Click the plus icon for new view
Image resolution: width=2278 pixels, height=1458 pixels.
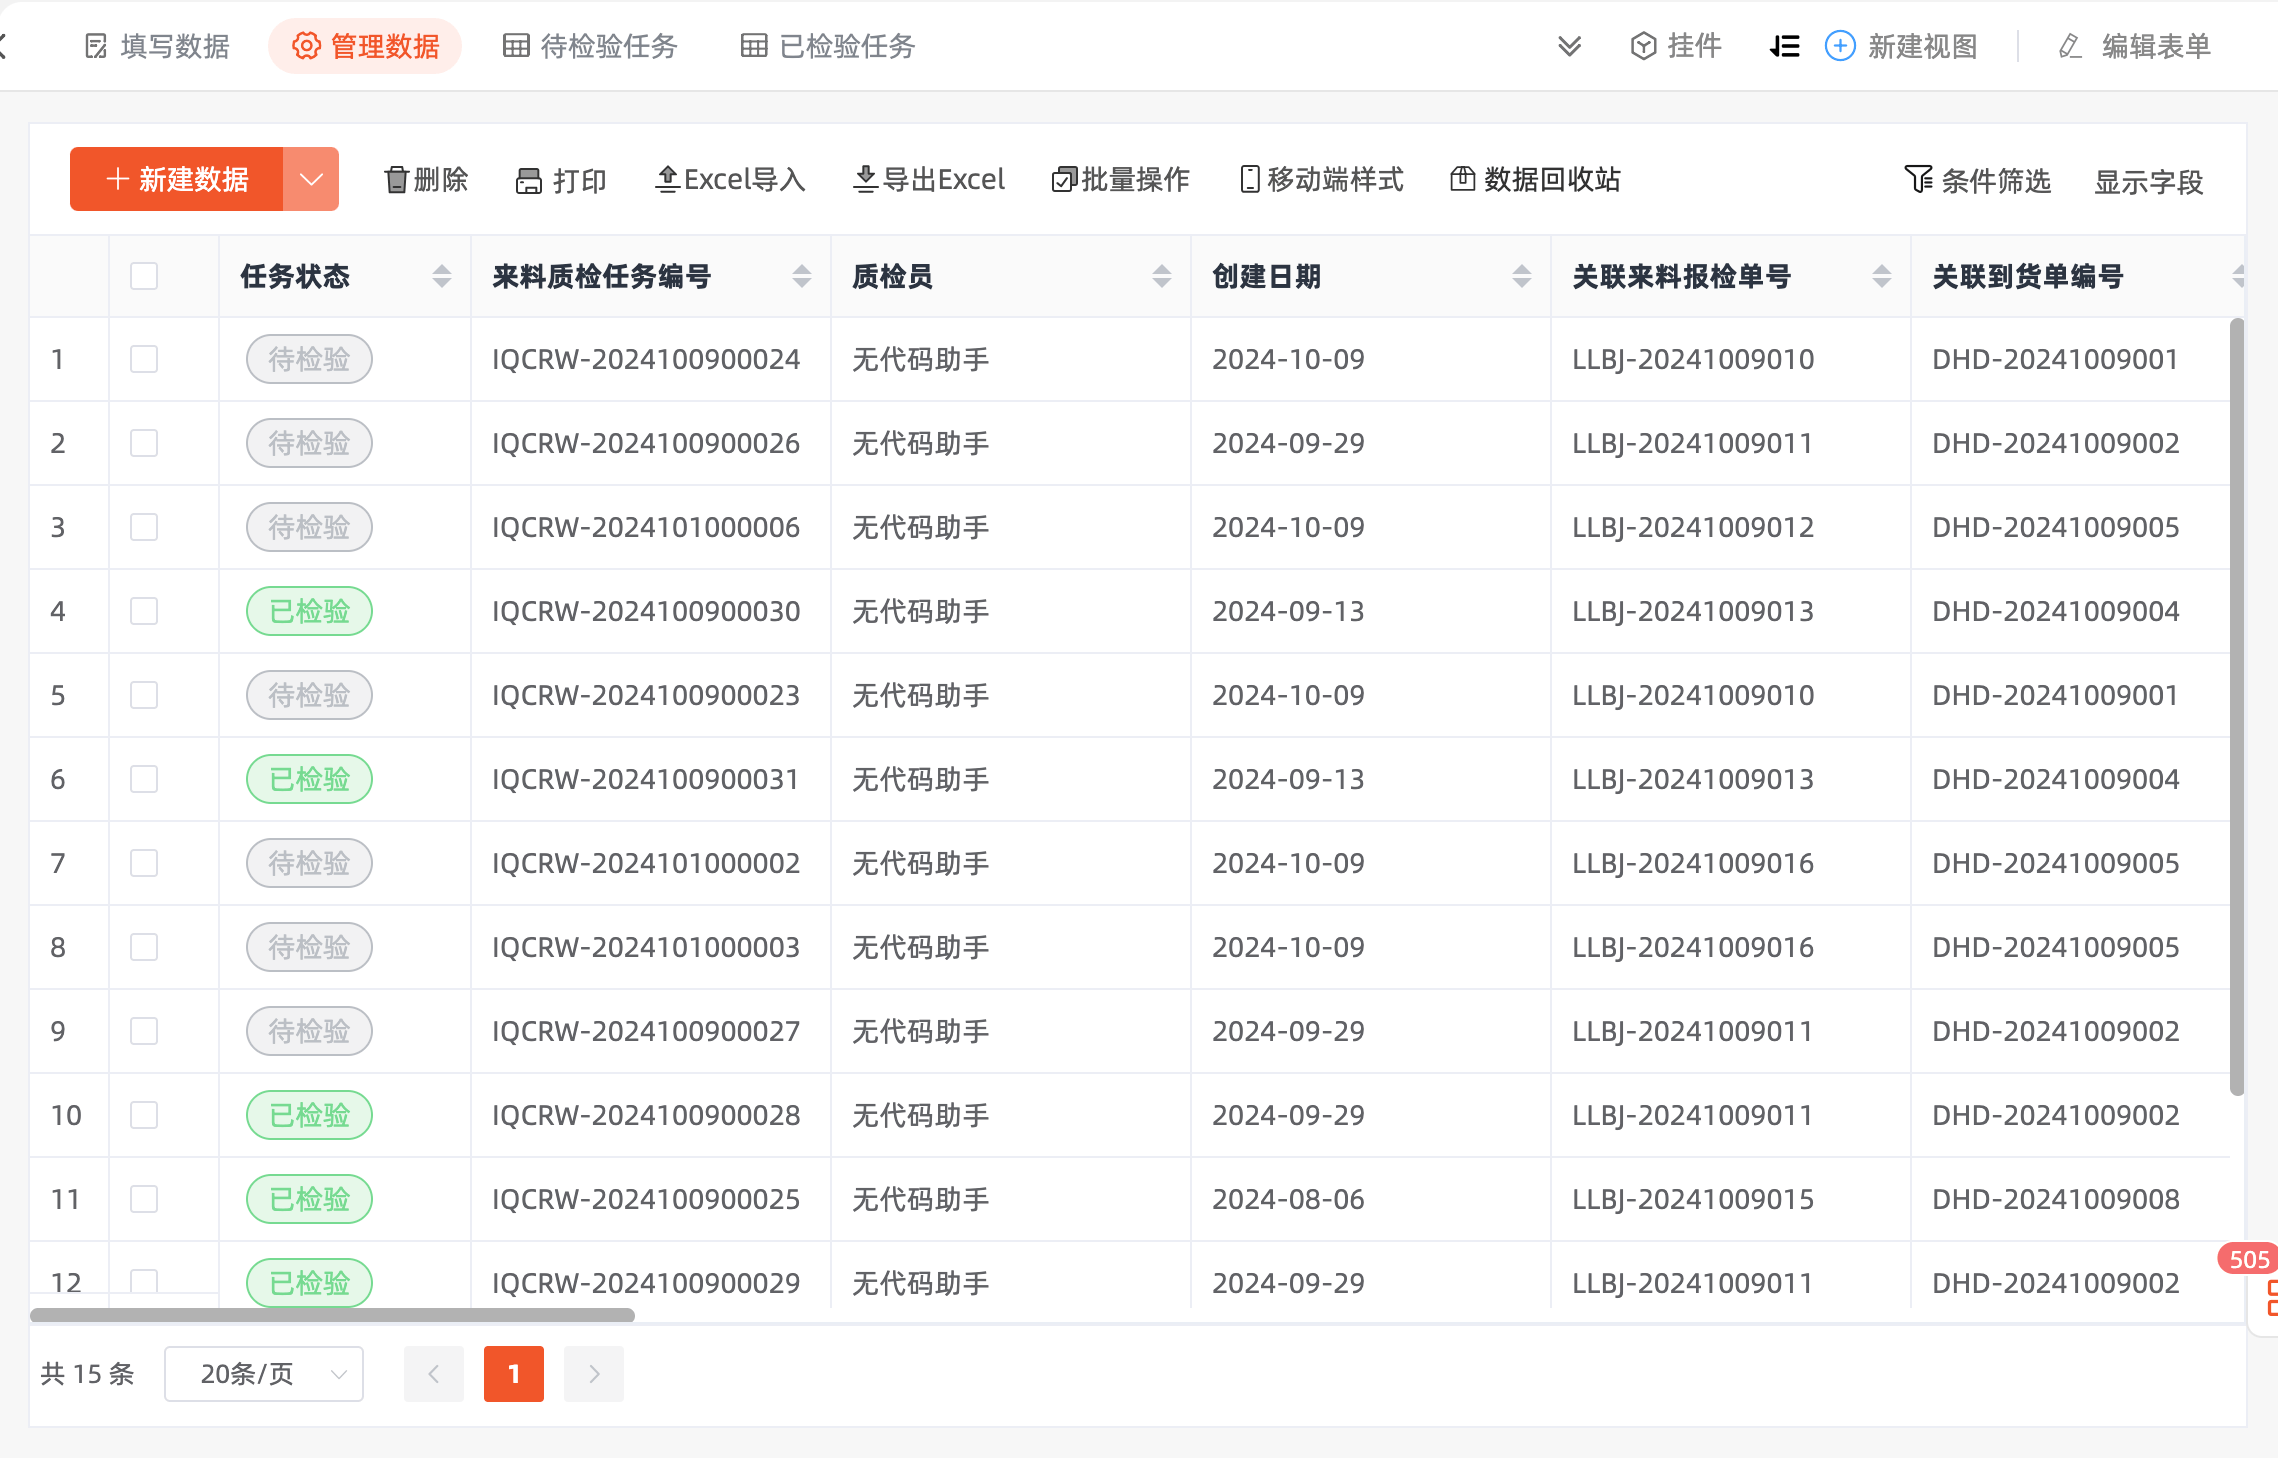pyautogui.click(x=1840, y=46)
